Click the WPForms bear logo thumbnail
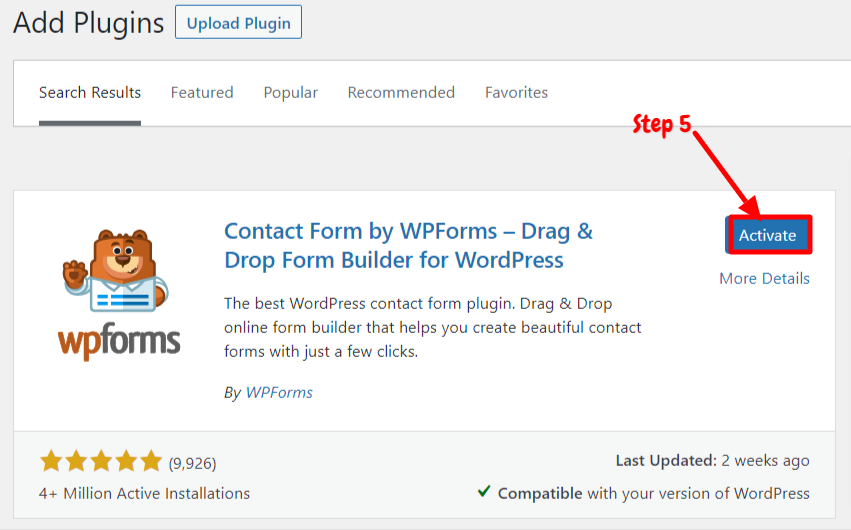 (119, 294)
